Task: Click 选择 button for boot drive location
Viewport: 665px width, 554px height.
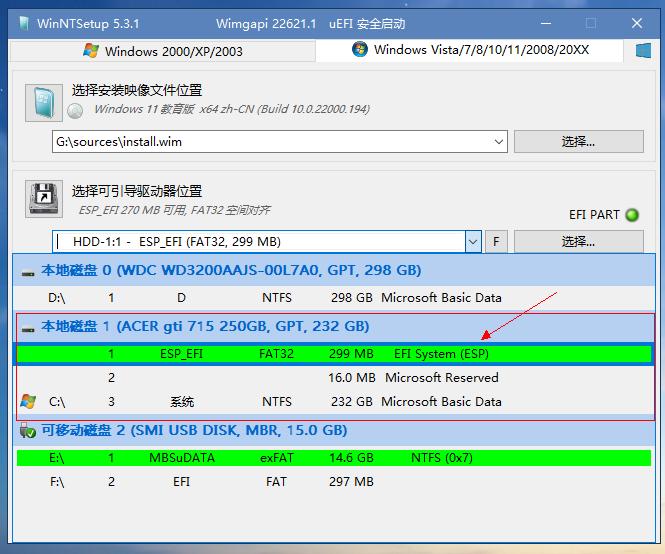Action: [x=578, y=241]
